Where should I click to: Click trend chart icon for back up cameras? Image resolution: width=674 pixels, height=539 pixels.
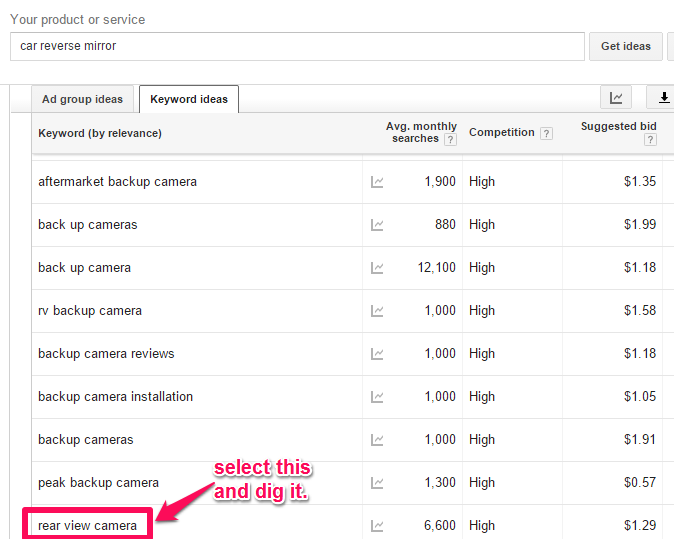click(x=377, y=225)
